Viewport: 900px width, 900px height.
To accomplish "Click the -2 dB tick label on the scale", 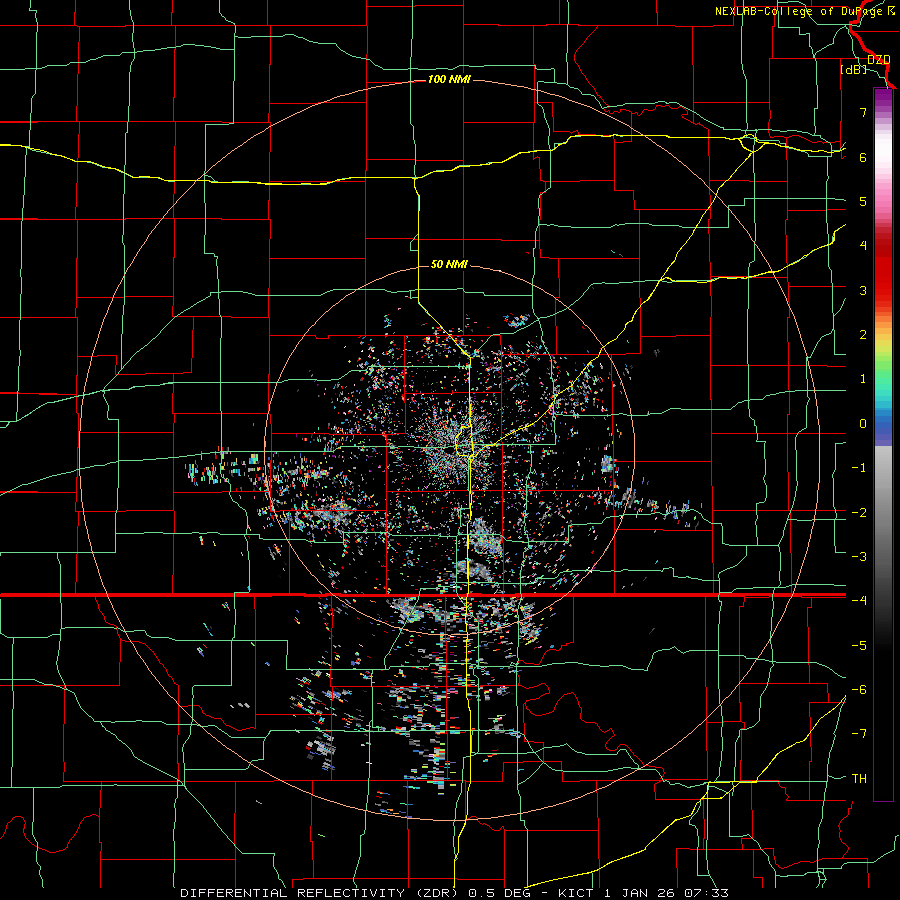I will tap(859, 513).
